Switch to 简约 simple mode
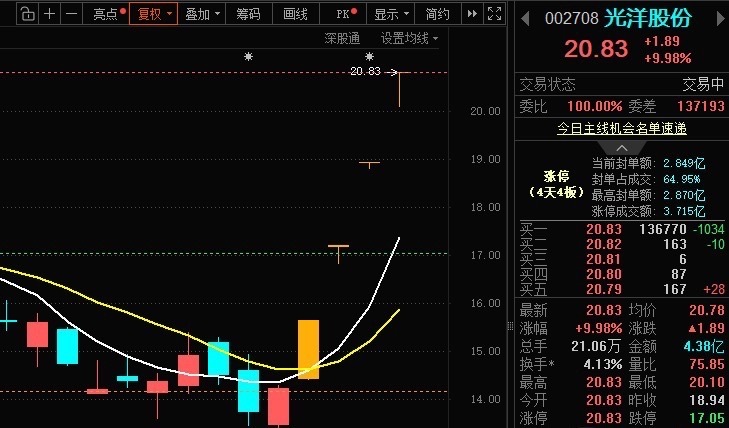 click(437, 14)
